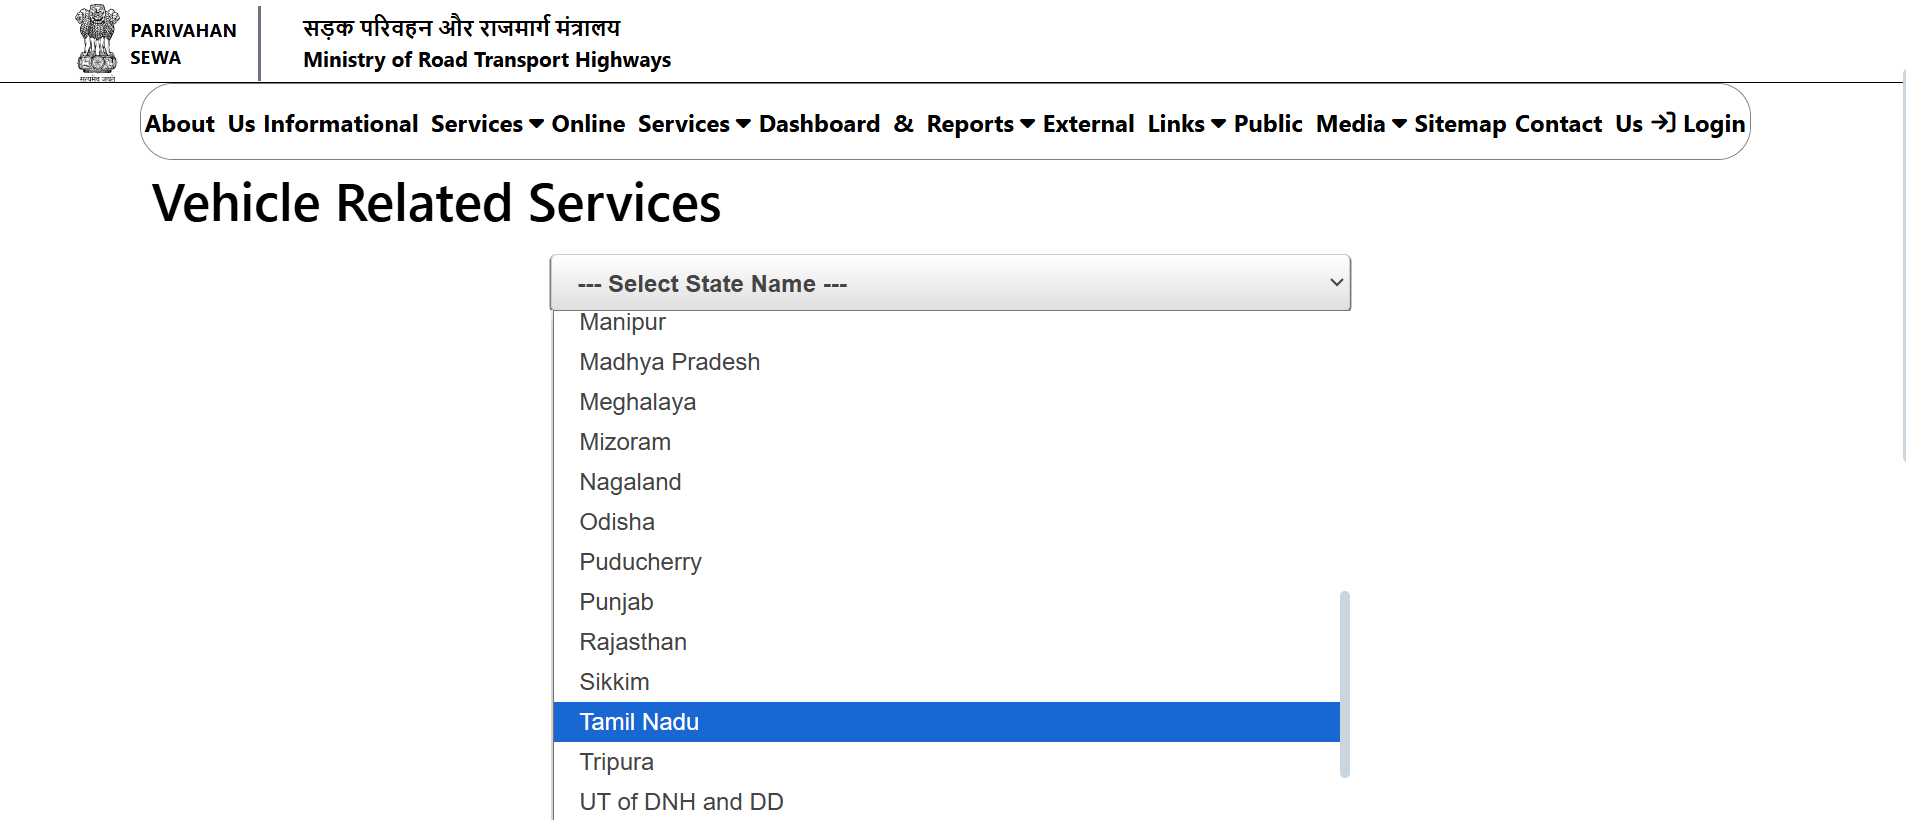Open the About Us menu item
The image size is (1906, 820).
coord(200,124)
